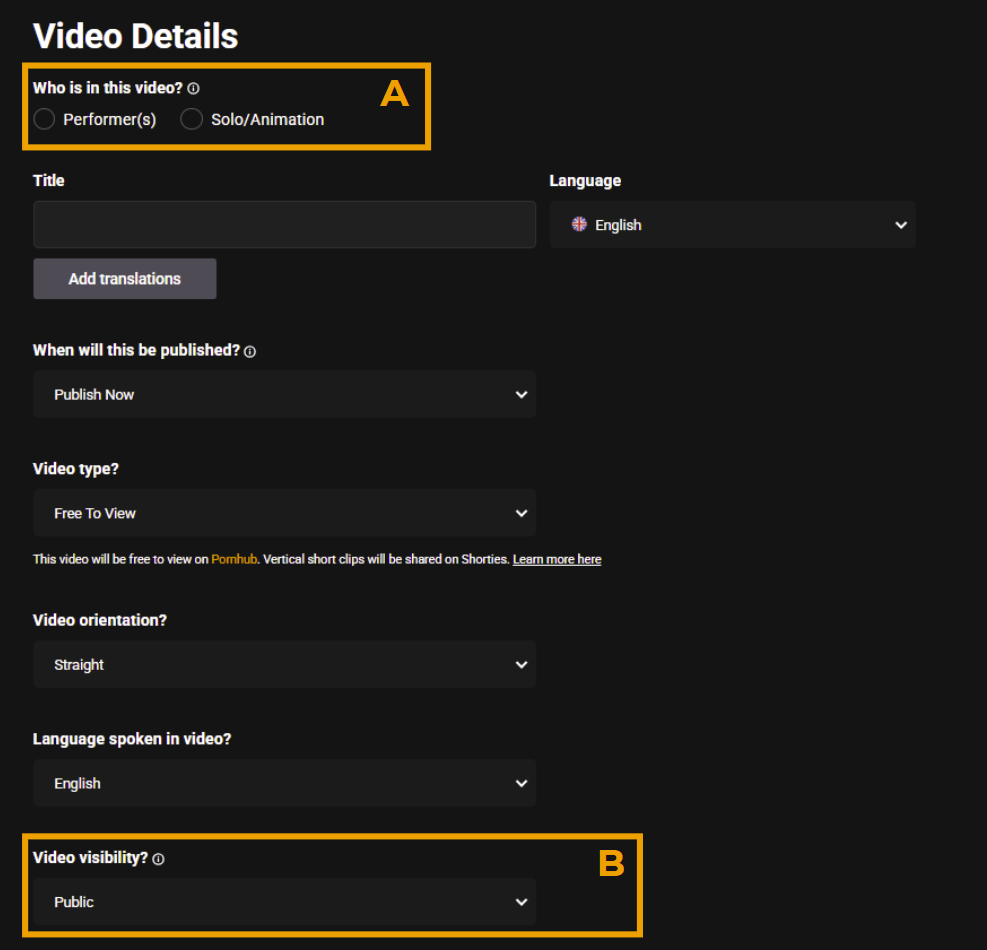Click inside the Title text field
The width and height of the screenshot is (987, 950).
point(285,225)
